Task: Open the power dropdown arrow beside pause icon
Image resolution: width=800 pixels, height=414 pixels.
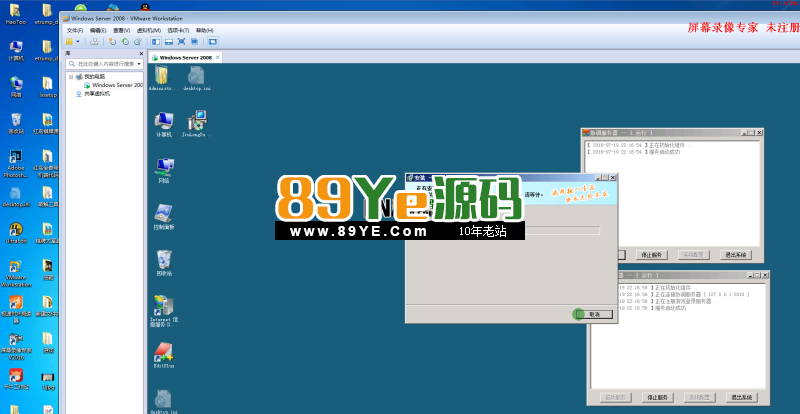Action: [x=78, y=42]
